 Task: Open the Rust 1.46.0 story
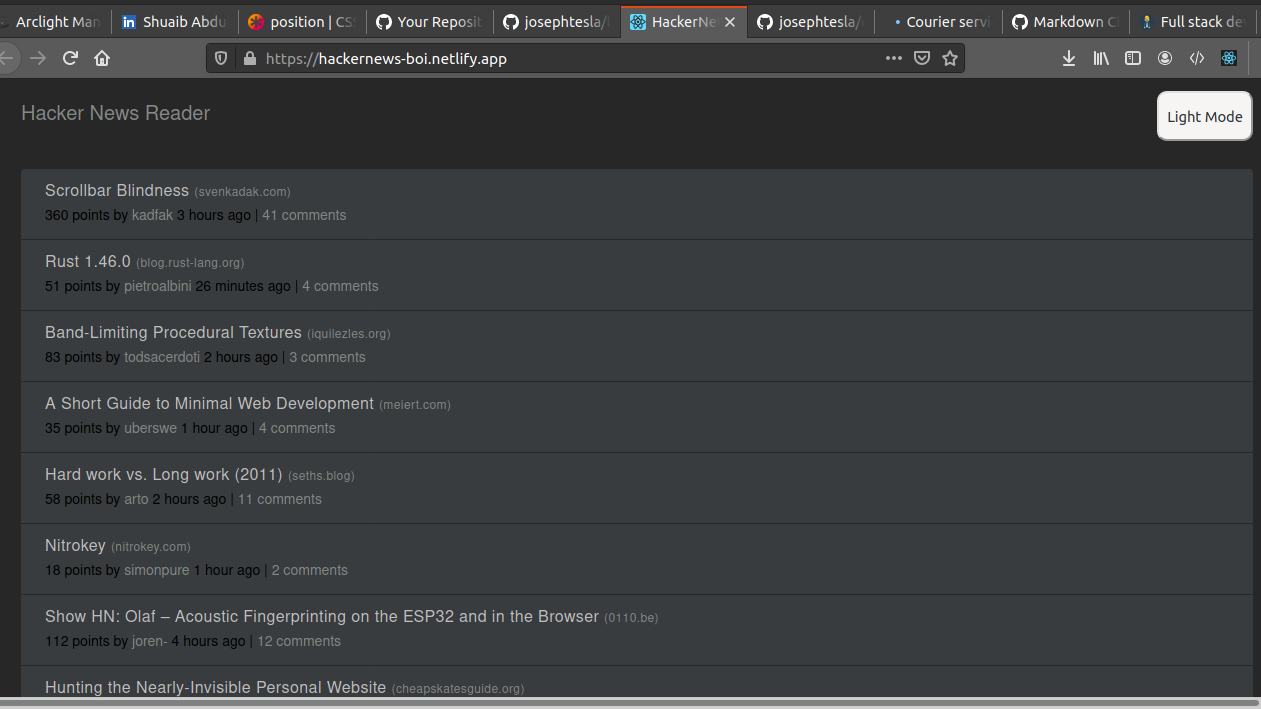[88, 261]
